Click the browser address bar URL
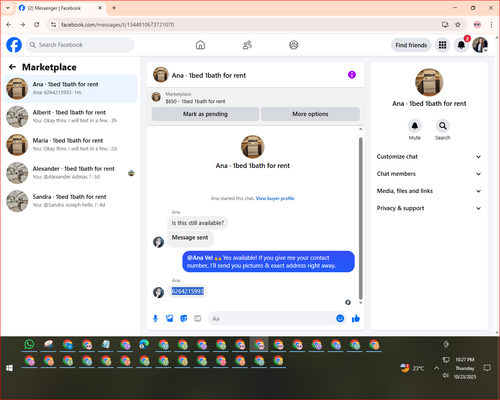Screen dimensions: 500x400 (x=117, y=25)
